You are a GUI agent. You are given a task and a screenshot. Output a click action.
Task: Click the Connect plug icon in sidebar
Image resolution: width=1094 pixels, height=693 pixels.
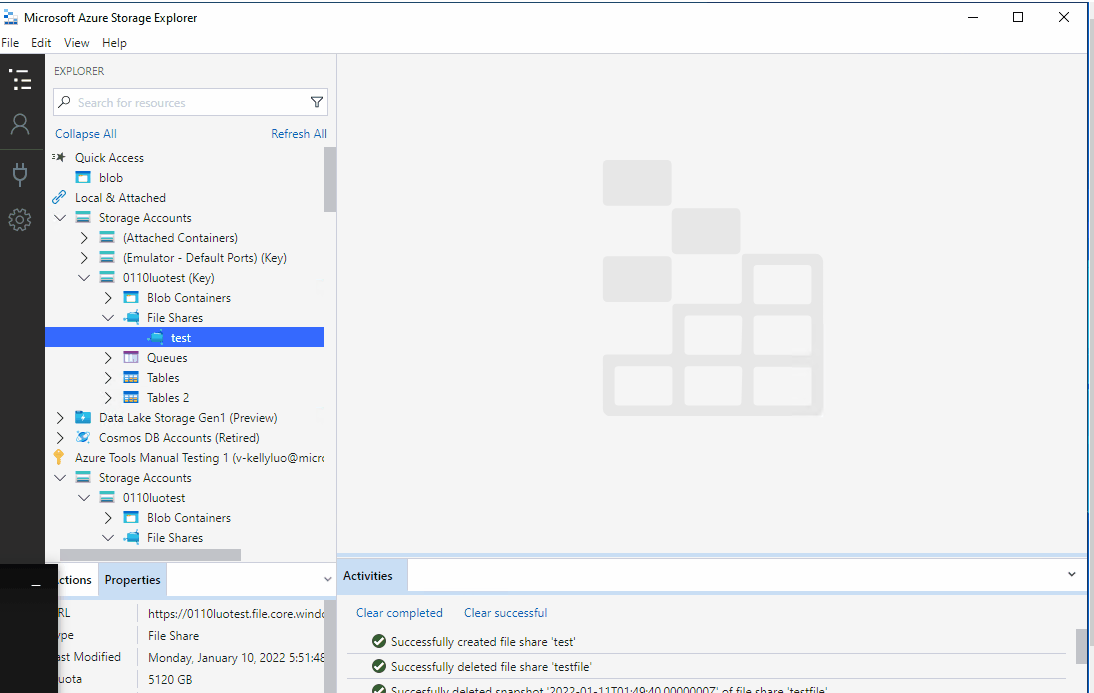20,173
